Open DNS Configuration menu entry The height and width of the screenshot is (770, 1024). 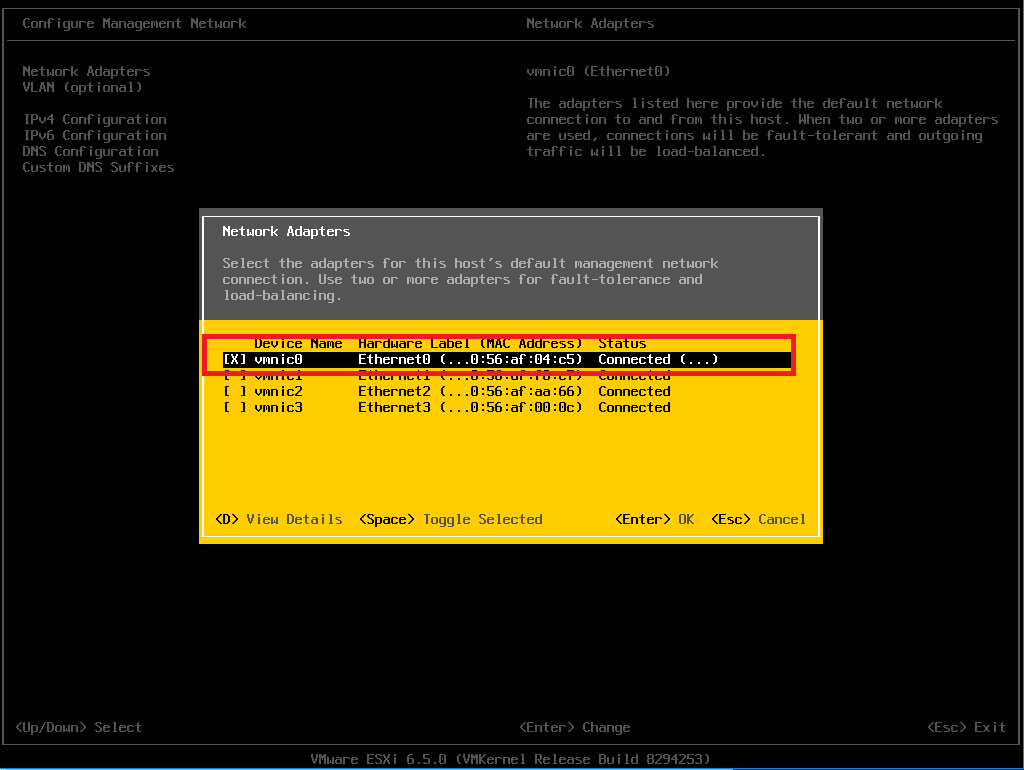[91, 152]
